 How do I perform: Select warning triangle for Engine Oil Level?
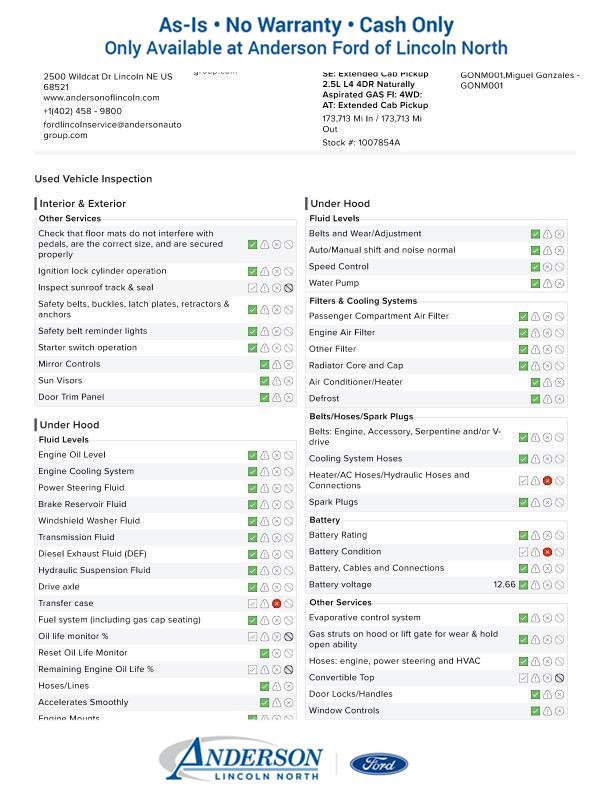click(265, 455)
